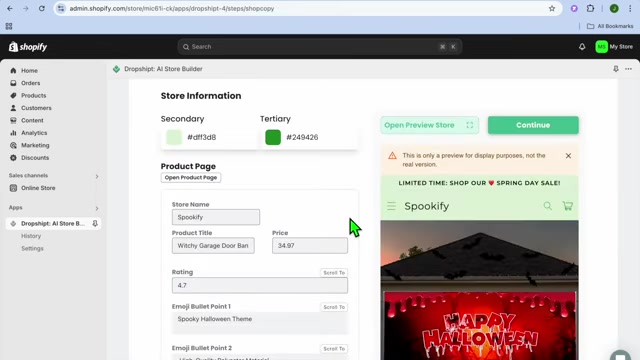640x360 pixels.
Task: Click Scroll To for Emoji Bullet Point 2
Action: (334, 349)
